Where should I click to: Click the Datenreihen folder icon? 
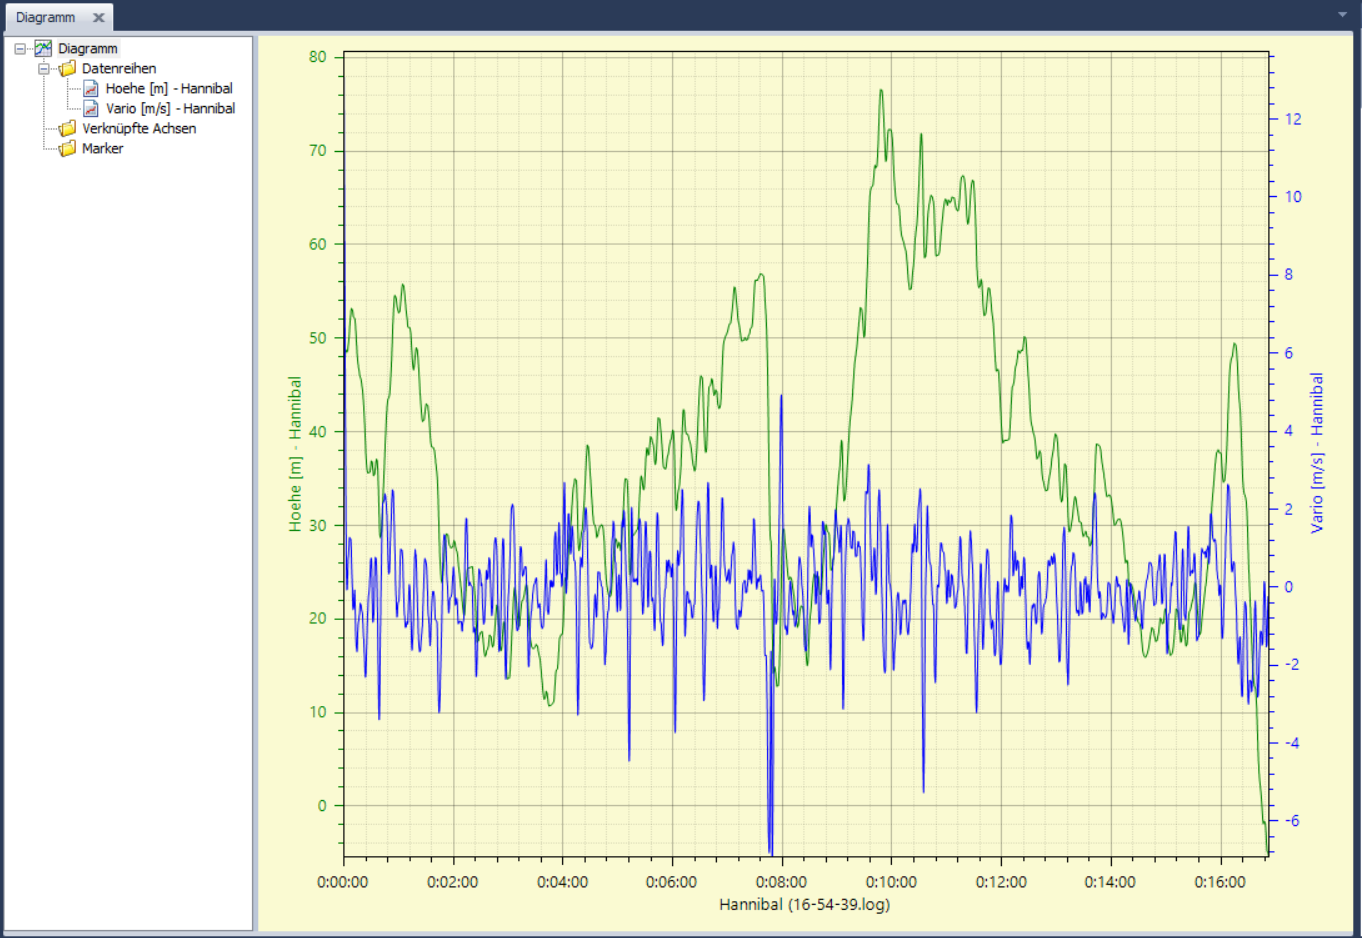point(67,69)
